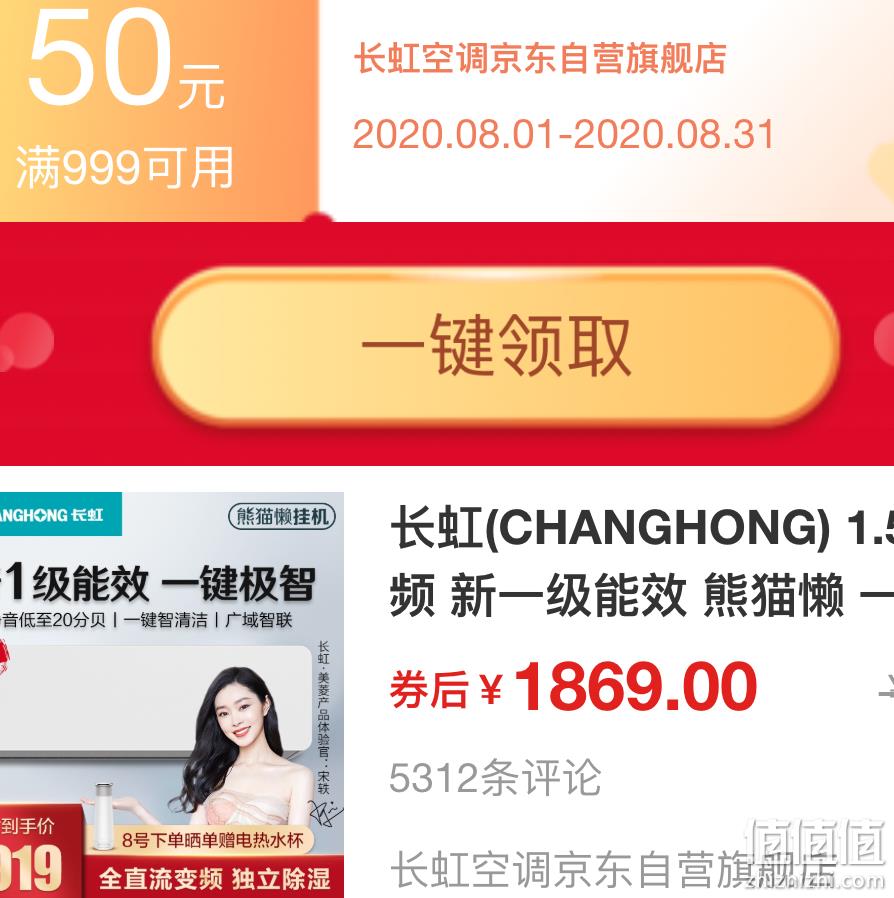This screenshot has height=898, width=894.
Task: View the 5312条评论 reviews
Action: [495, 778]
